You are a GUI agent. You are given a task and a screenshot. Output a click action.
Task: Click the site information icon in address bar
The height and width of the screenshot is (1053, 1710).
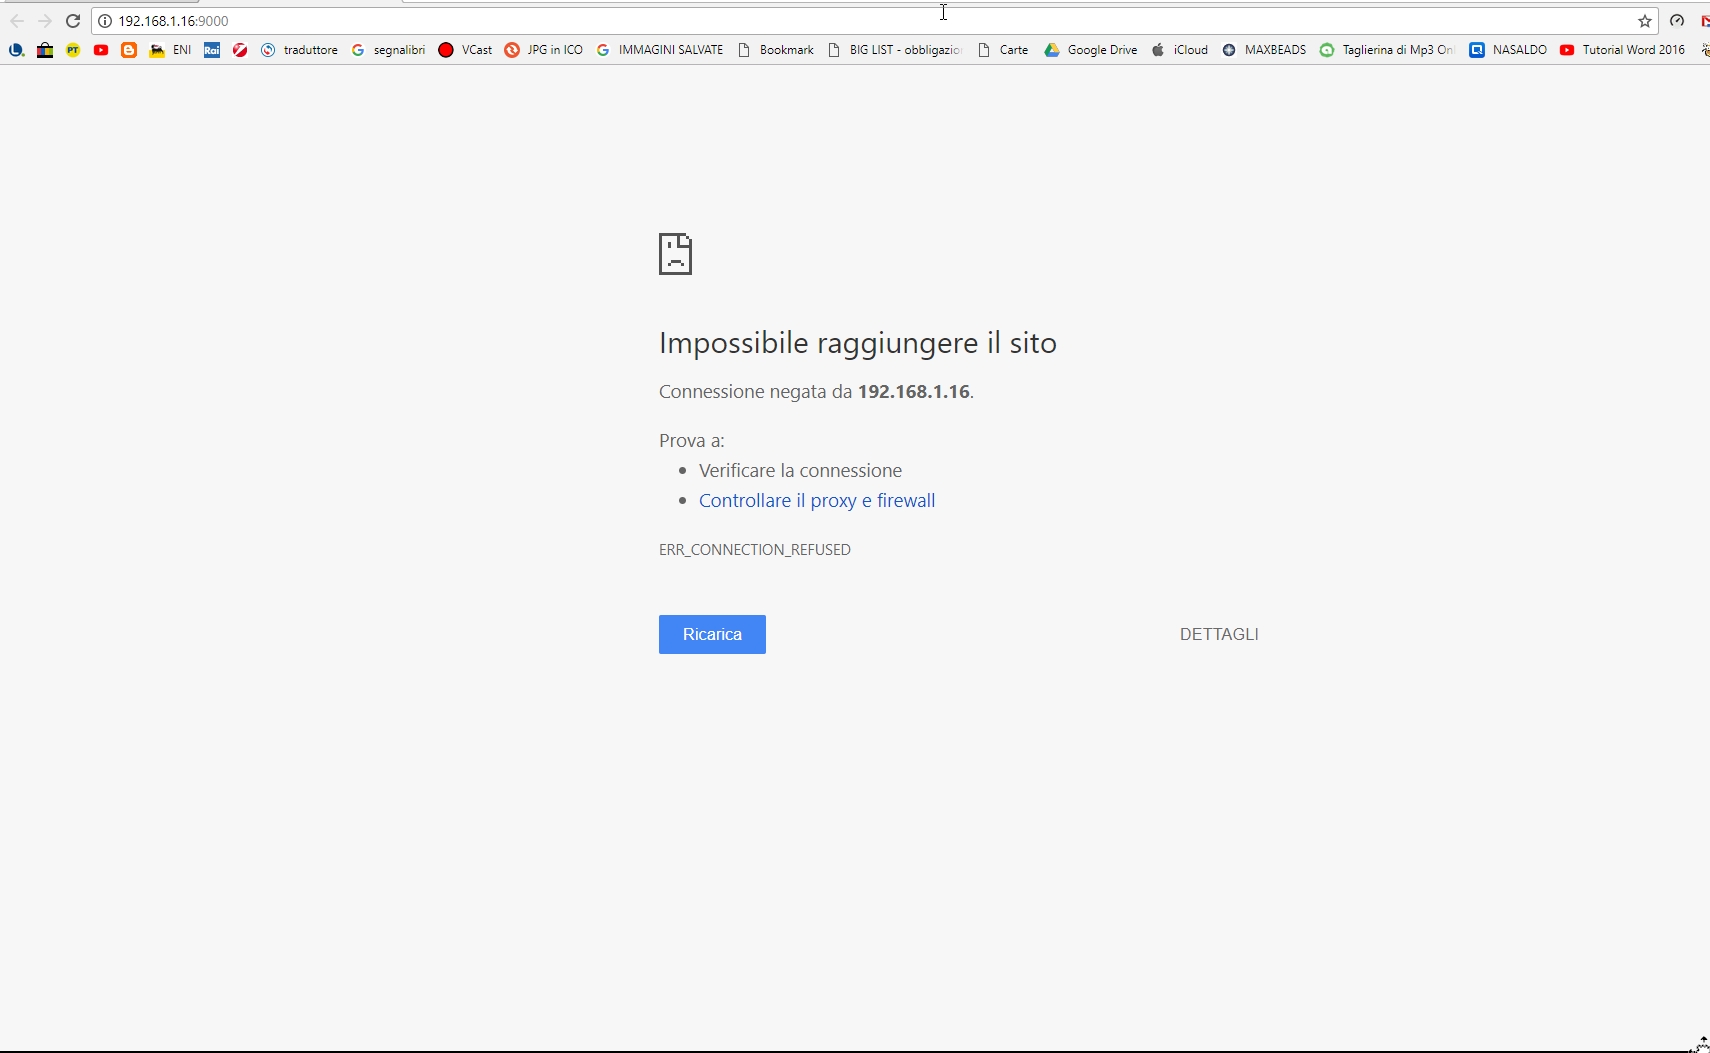pos(105,21)
